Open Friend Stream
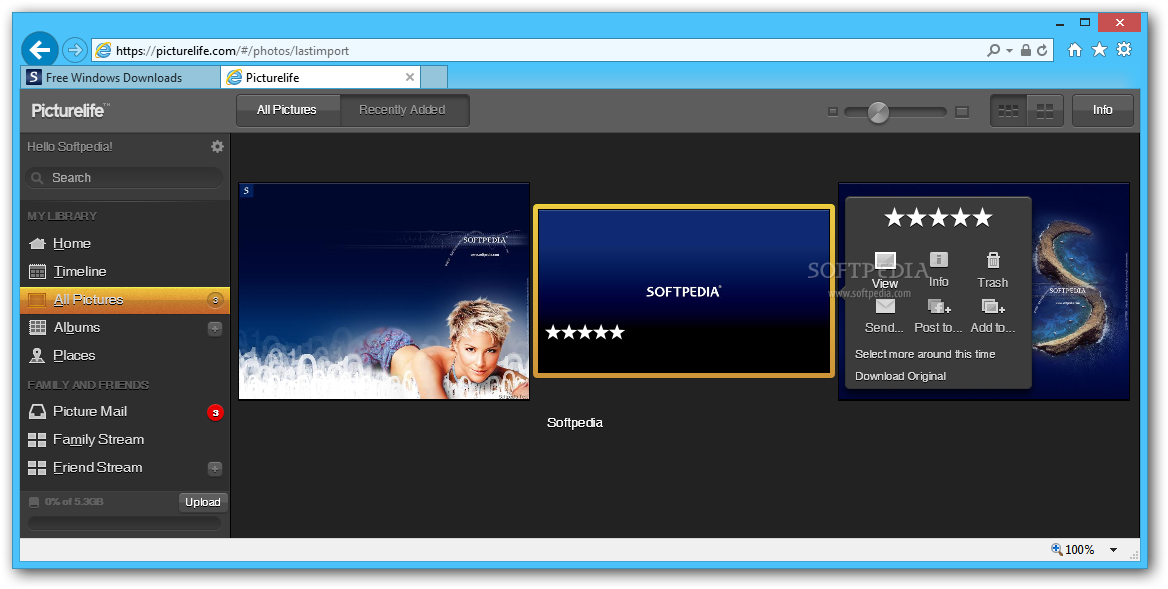The image size is (1168, 589). [125, 468]
